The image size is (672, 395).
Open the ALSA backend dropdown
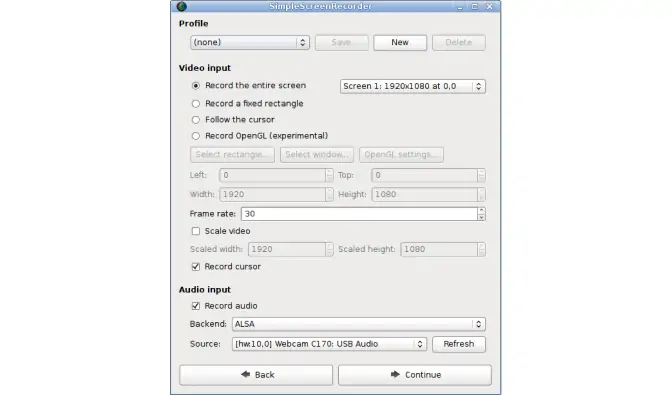[359, 324]
